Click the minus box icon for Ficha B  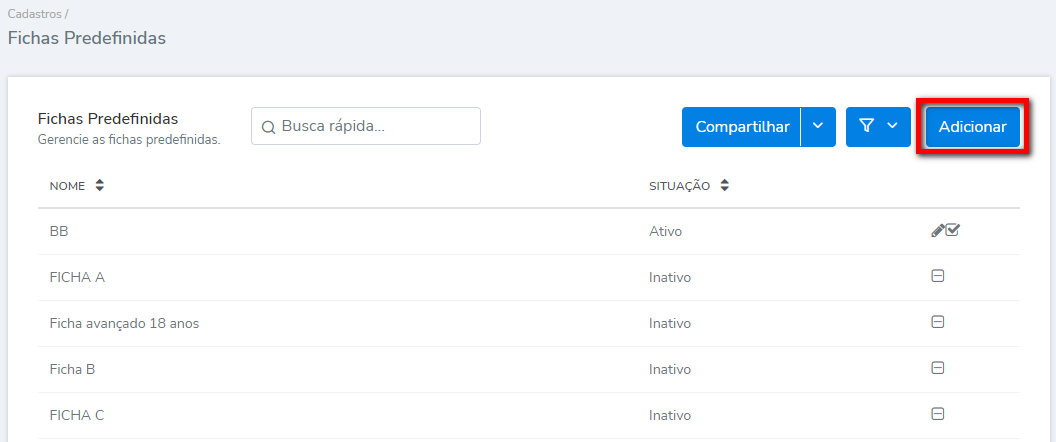tap(938, 368)
